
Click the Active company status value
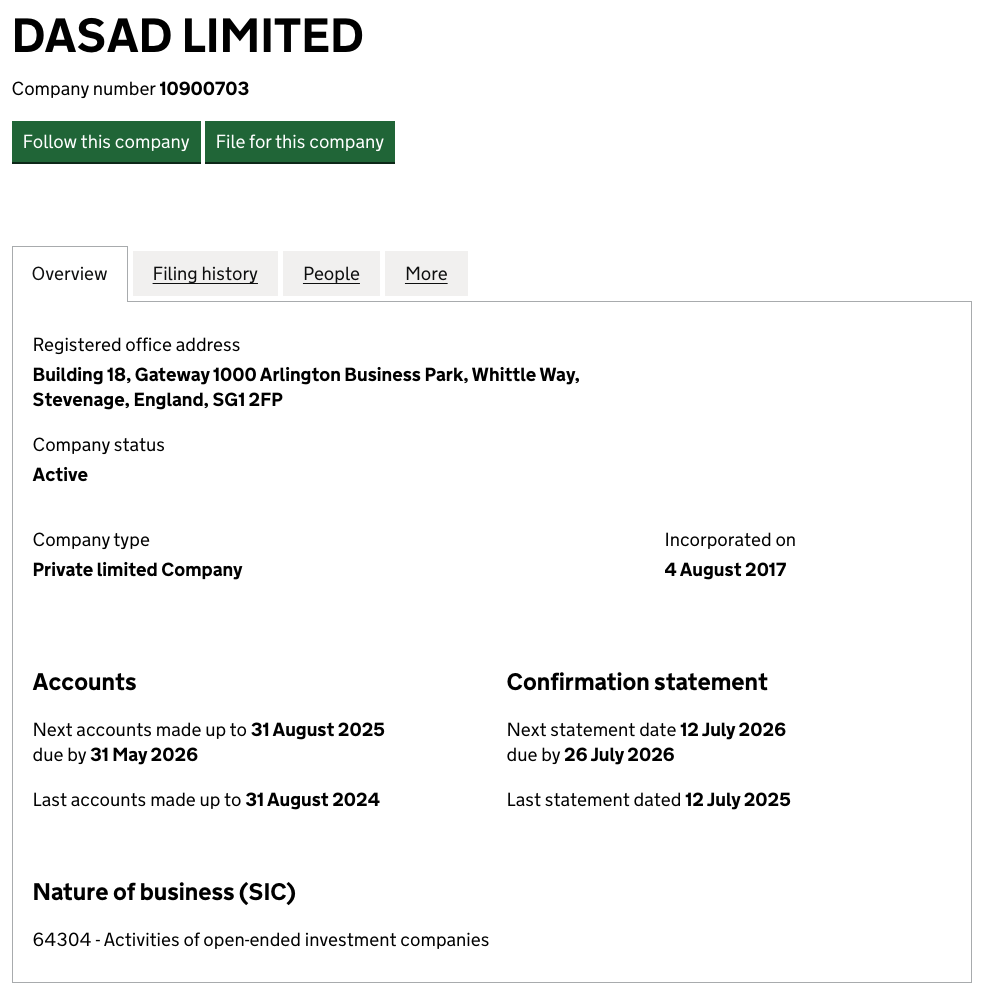60,475
